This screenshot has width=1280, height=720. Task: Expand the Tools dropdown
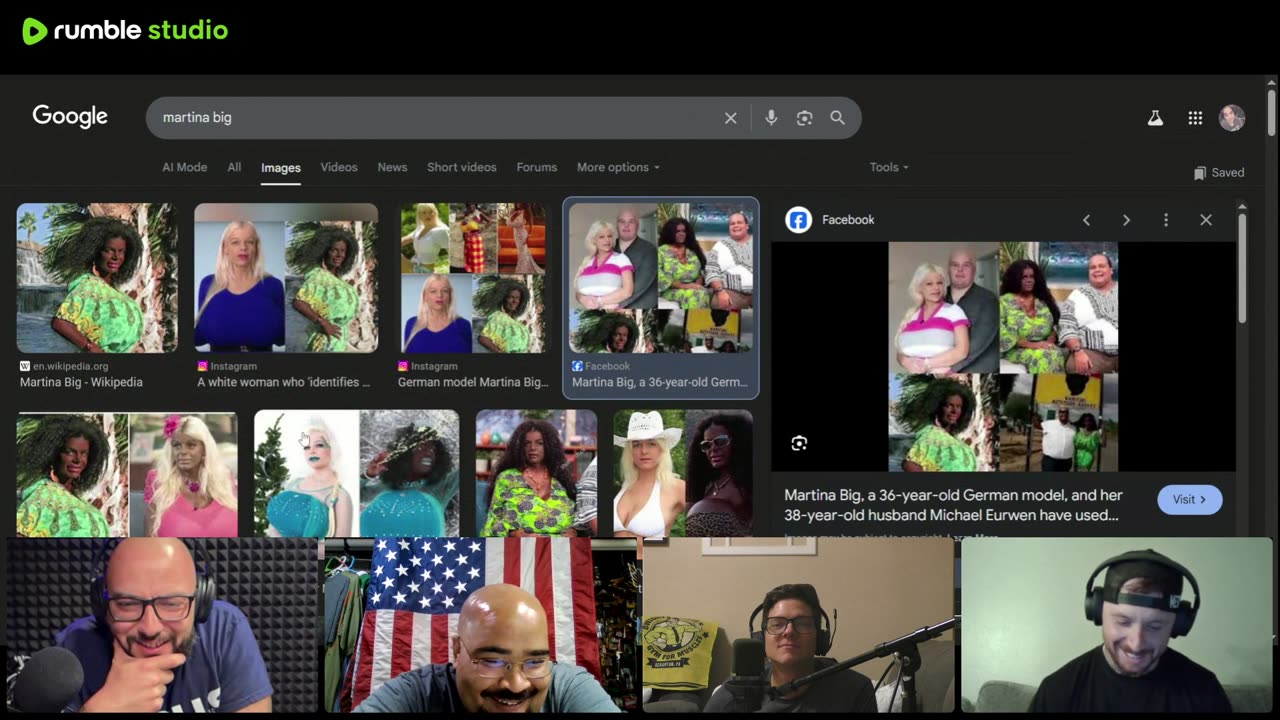(889, 167)
